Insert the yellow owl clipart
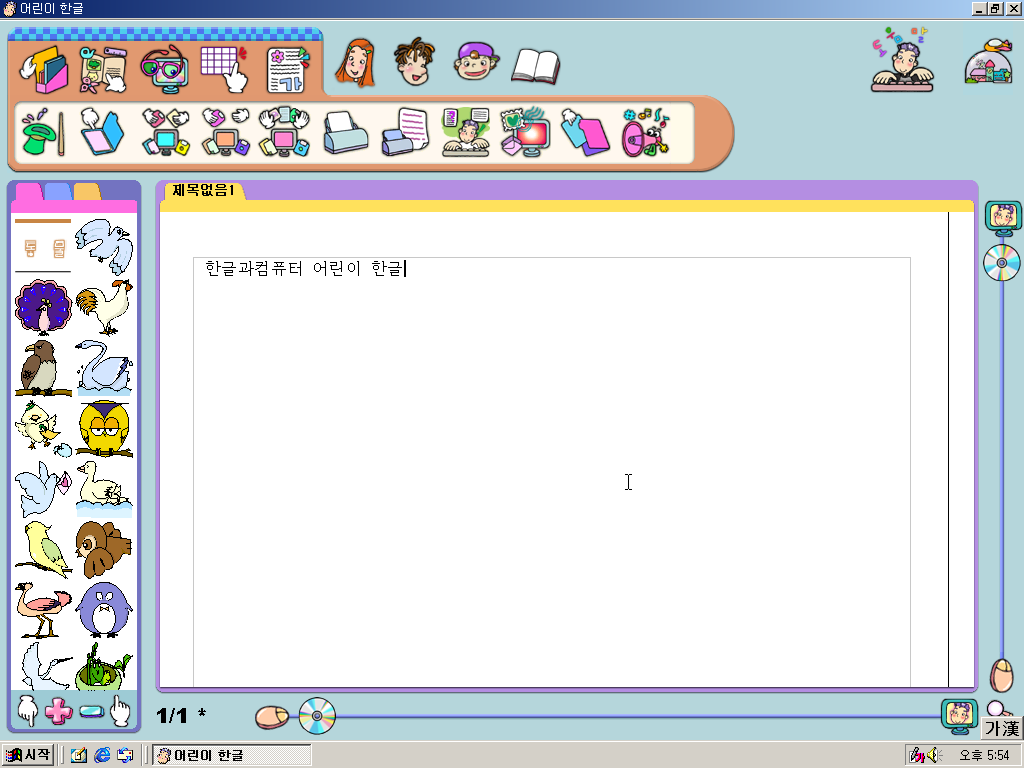 tap(104, 428)
